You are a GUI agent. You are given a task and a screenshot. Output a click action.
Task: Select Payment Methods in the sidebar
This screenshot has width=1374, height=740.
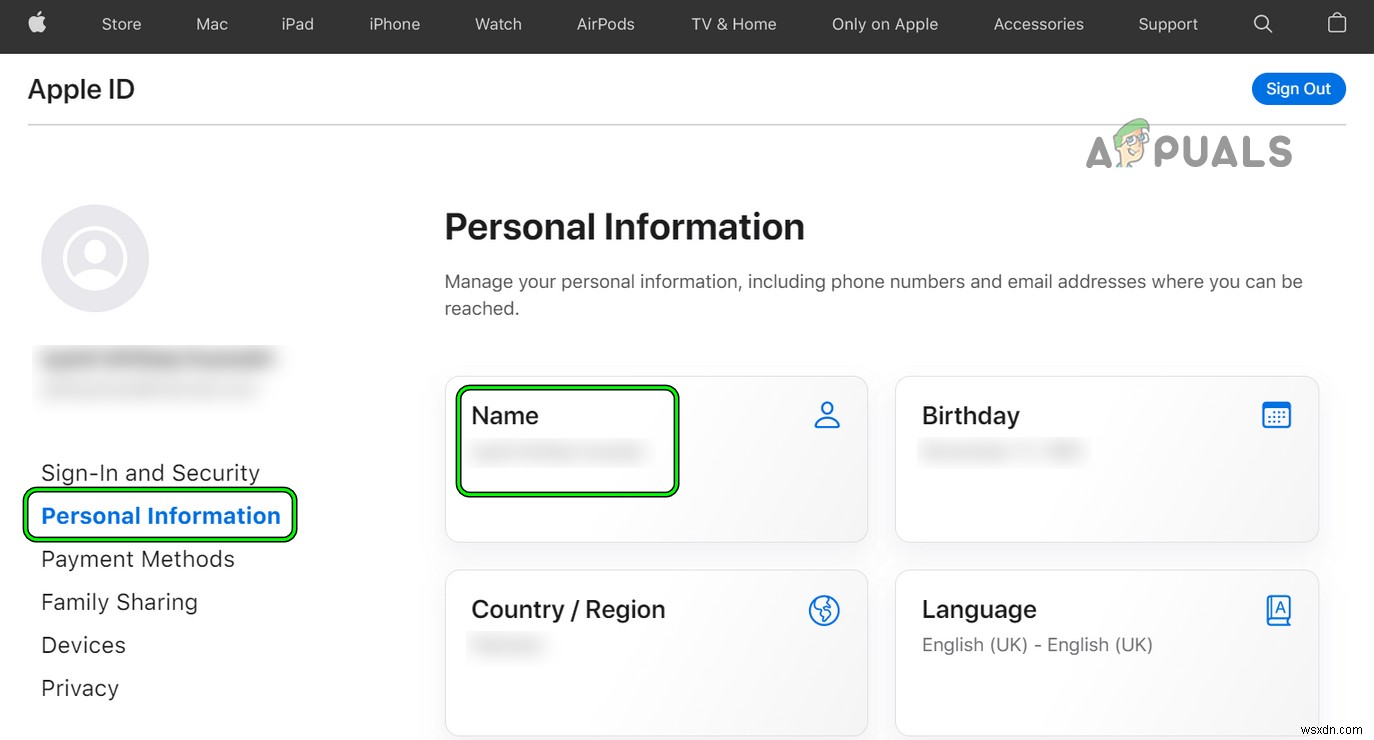coord(138,559)
